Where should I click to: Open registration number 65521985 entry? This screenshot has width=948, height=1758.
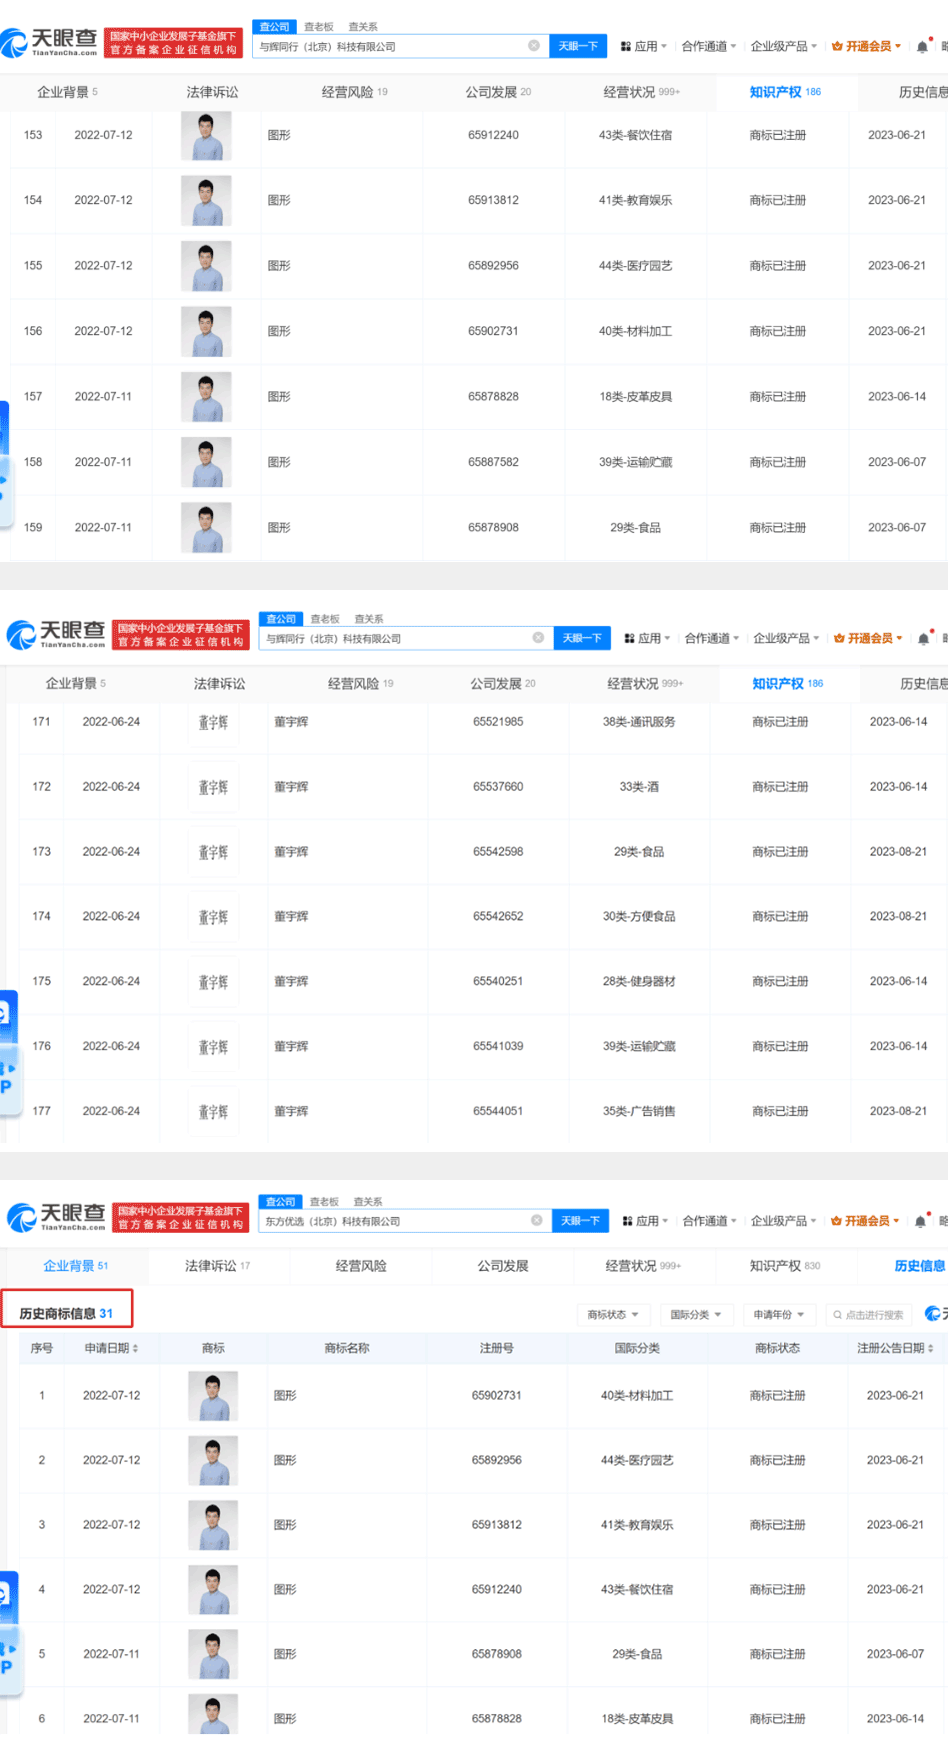498,722
